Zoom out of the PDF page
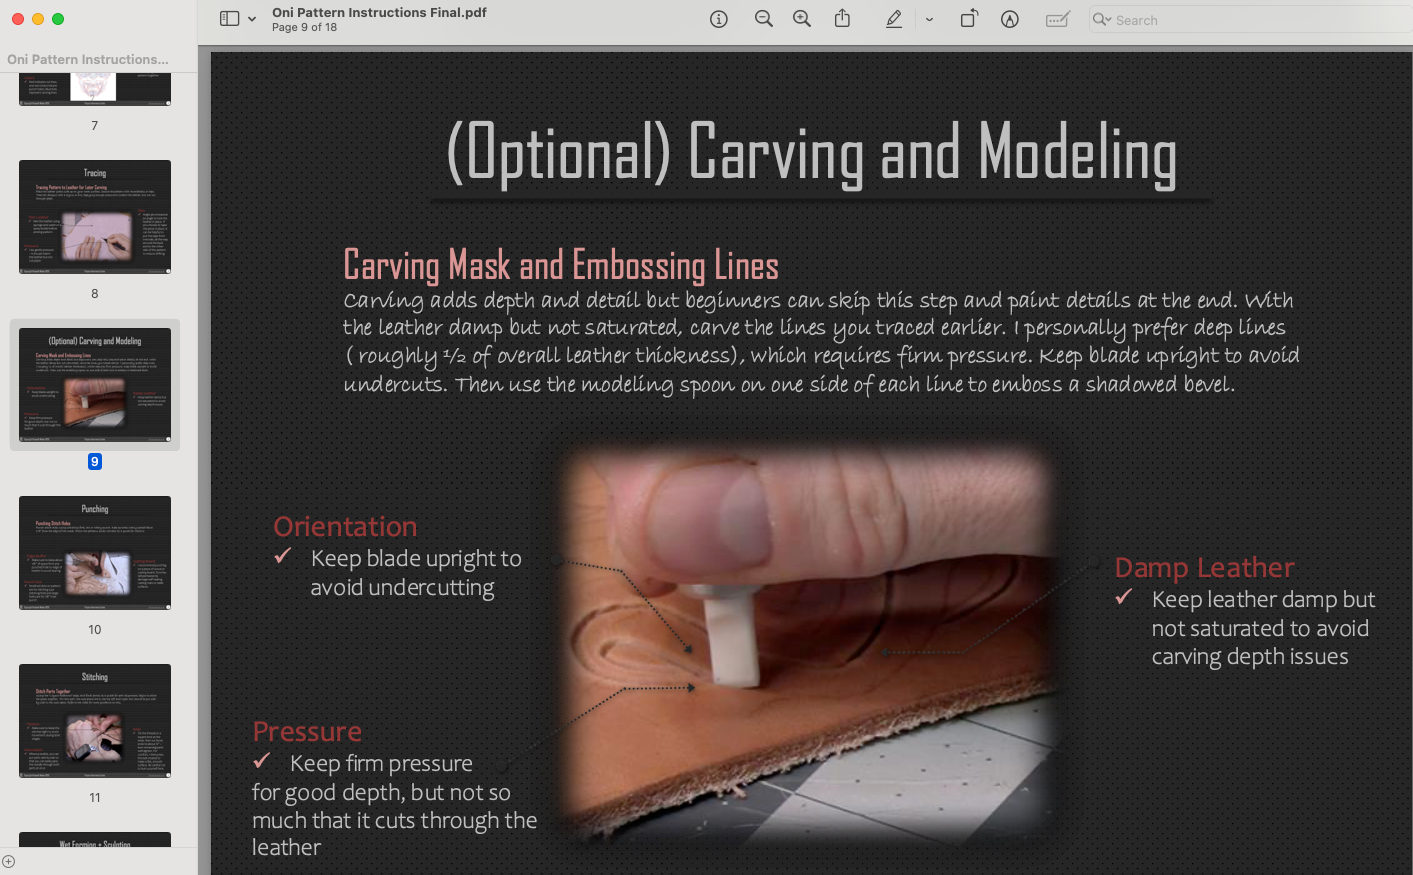Screen dimensions: 1413x875 click(x=764, y=19)
